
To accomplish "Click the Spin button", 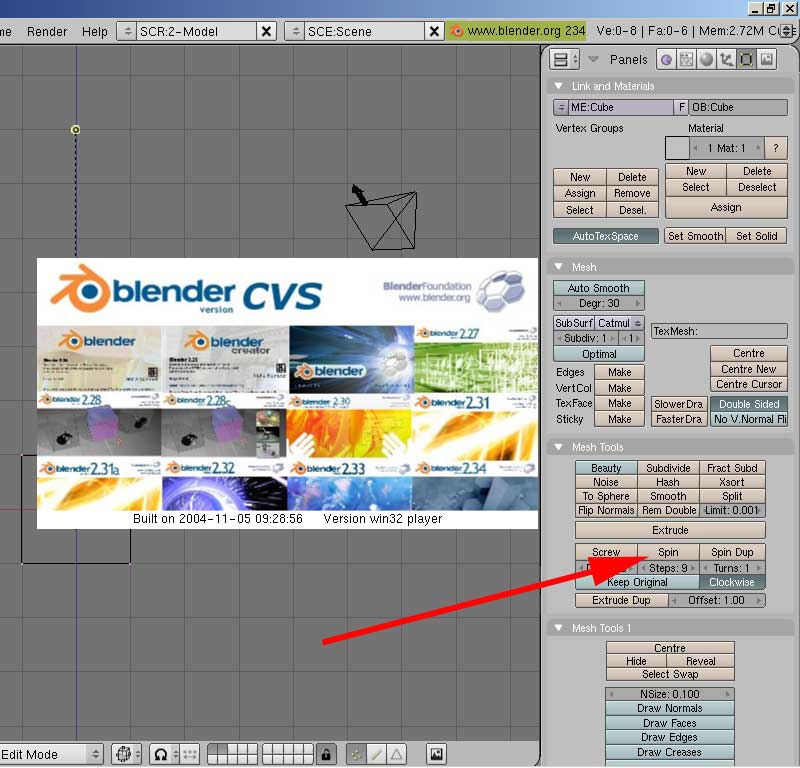I will click(668, 552).
